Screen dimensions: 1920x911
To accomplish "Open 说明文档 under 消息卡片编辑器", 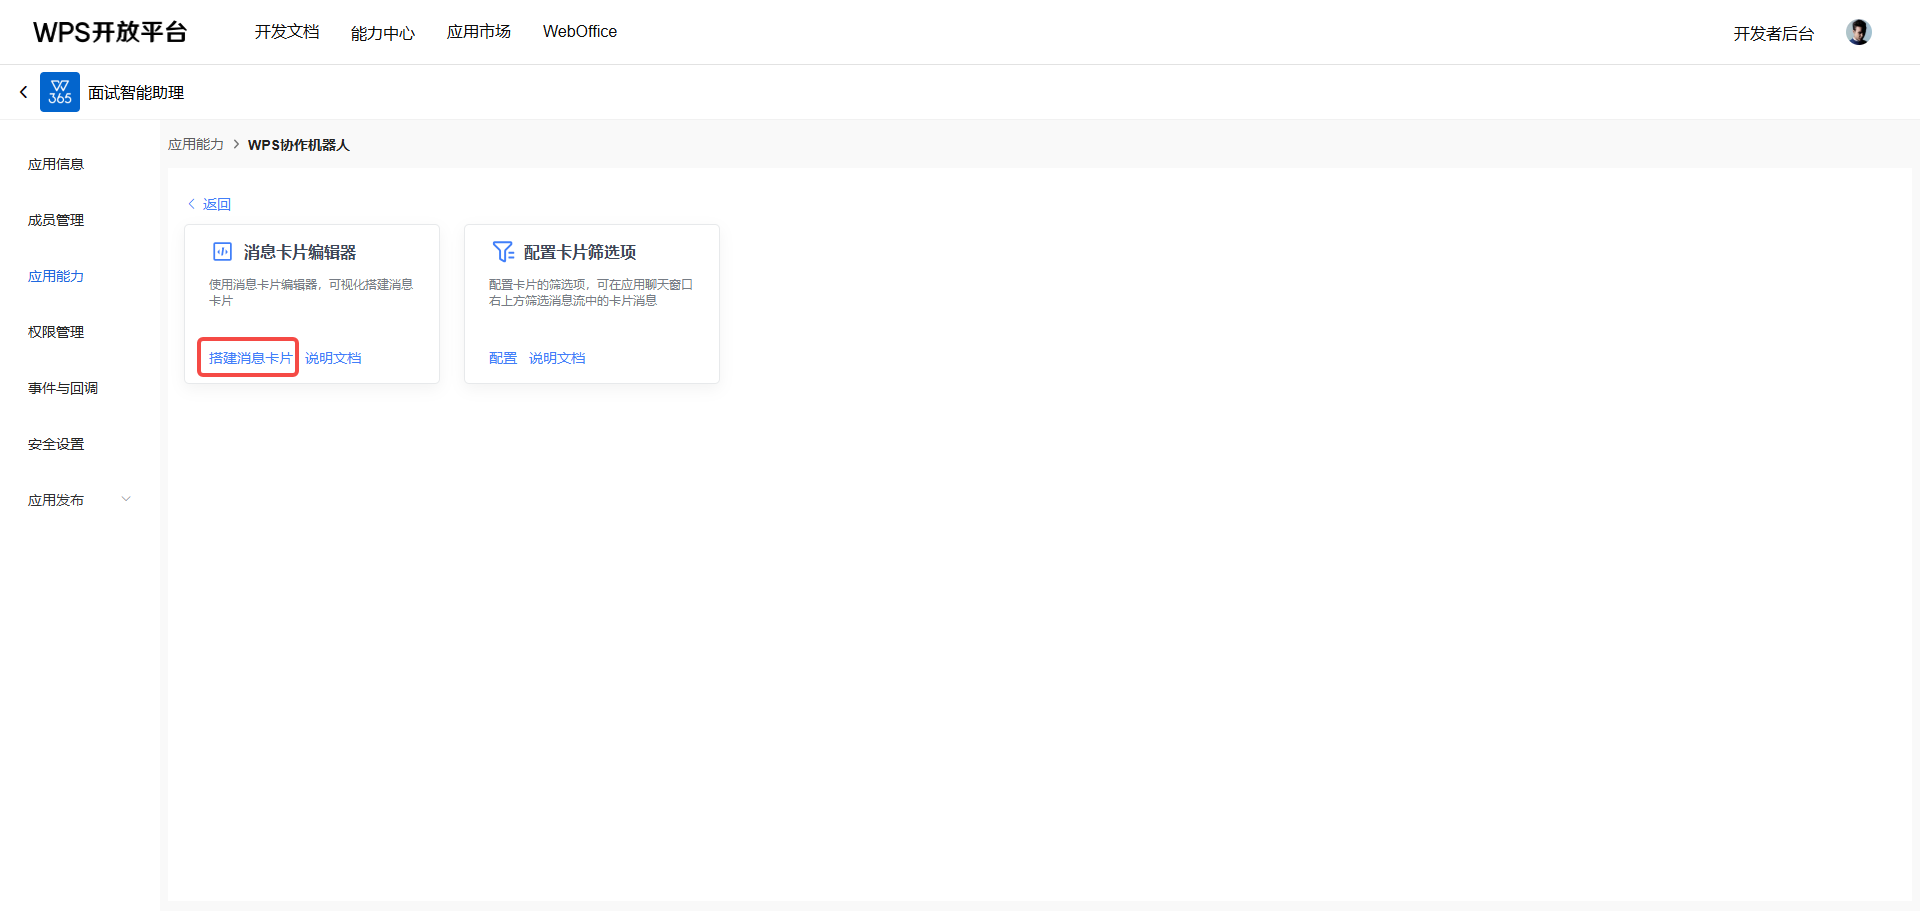I will click(333, 358).
